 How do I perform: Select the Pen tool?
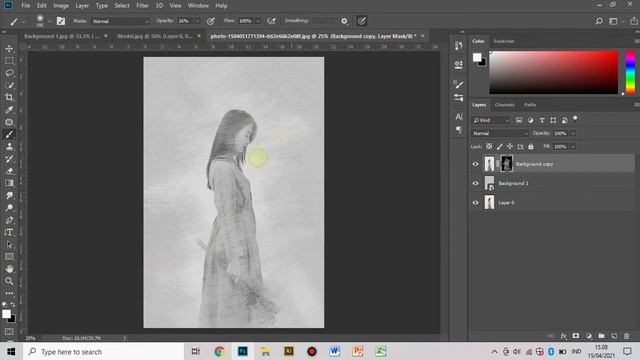[x=9, y=220]
